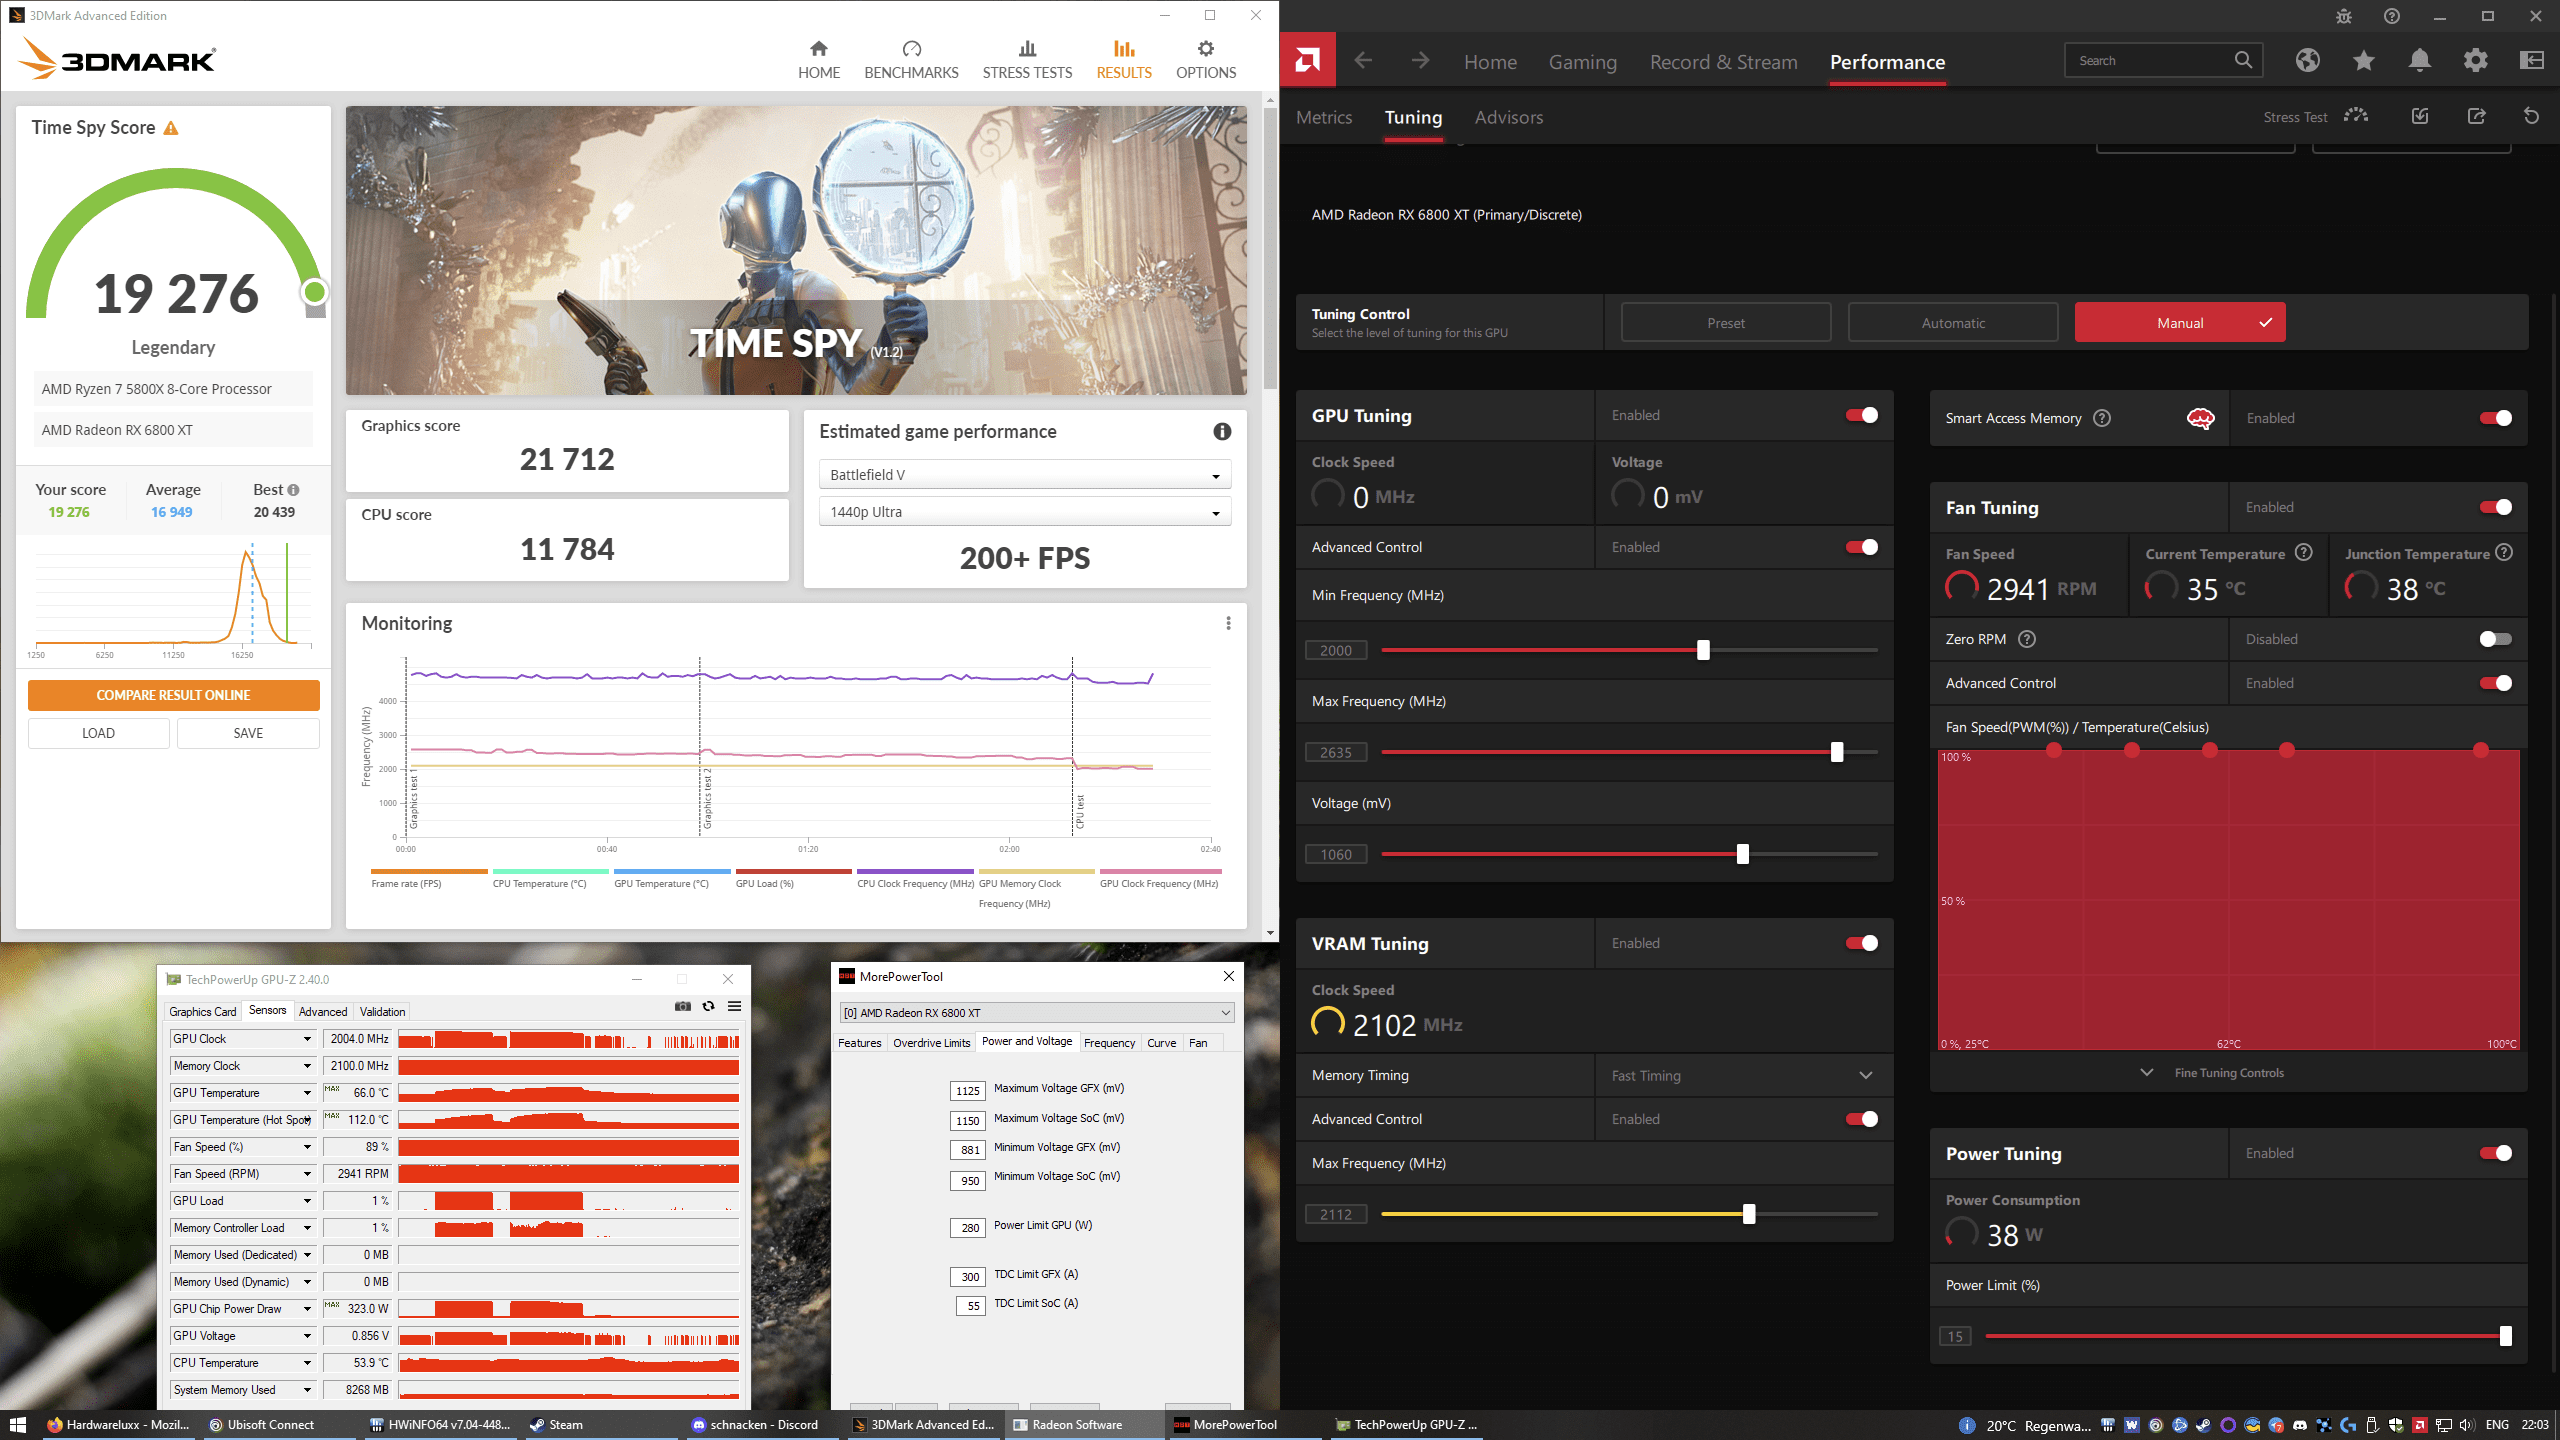Select the Automatic tuning control button

[x=1952, y=323]
